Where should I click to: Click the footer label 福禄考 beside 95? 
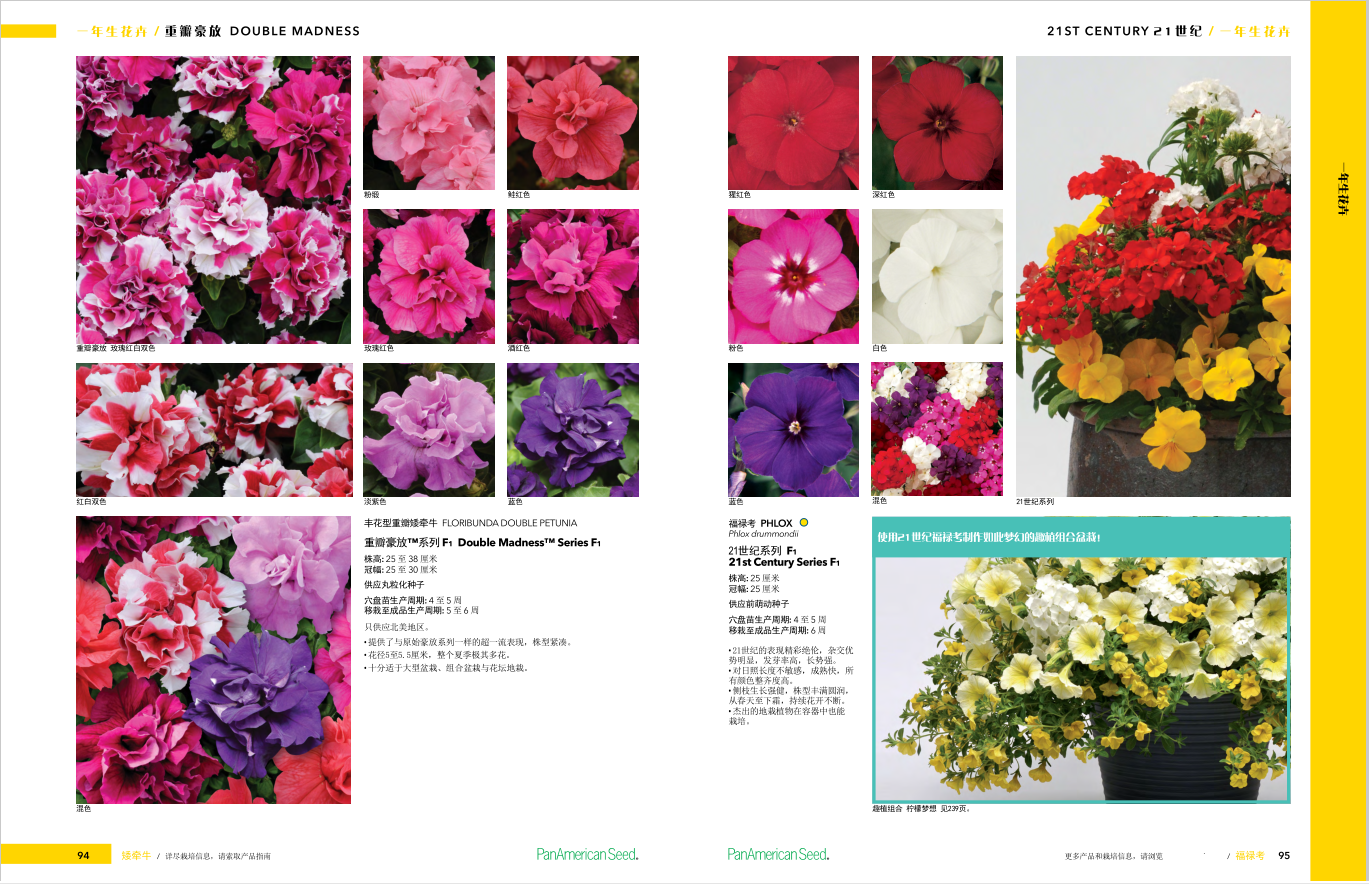point(1250,856)
